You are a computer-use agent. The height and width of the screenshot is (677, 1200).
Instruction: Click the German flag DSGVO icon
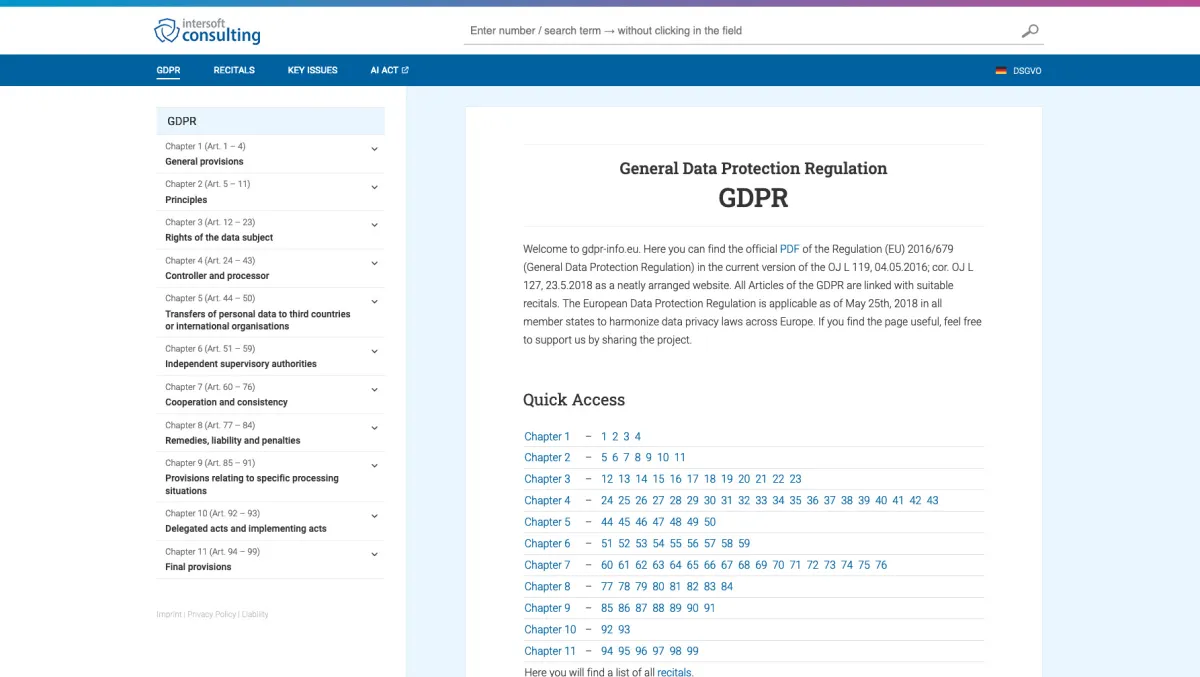[x=1001, y=71]
